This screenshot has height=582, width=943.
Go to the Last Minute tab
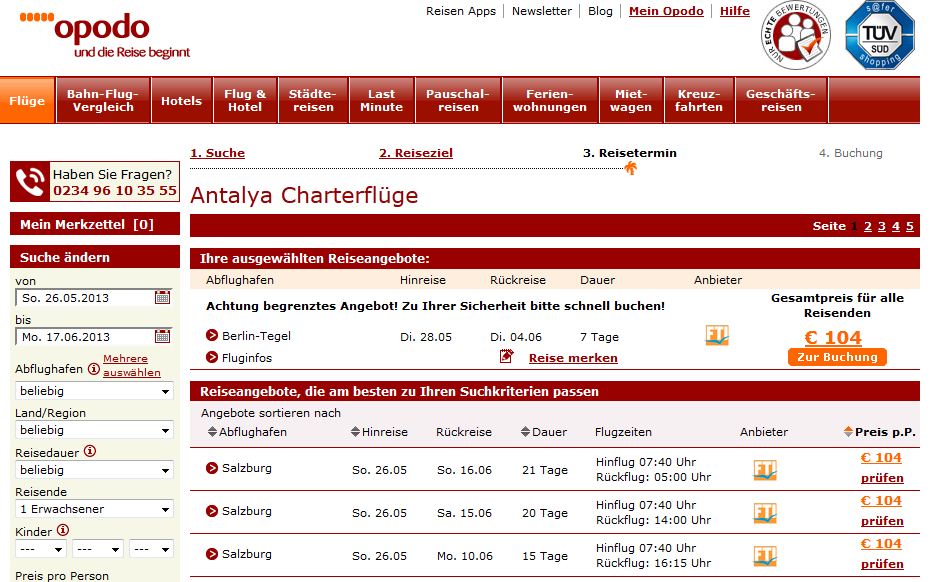coord(381,100)
